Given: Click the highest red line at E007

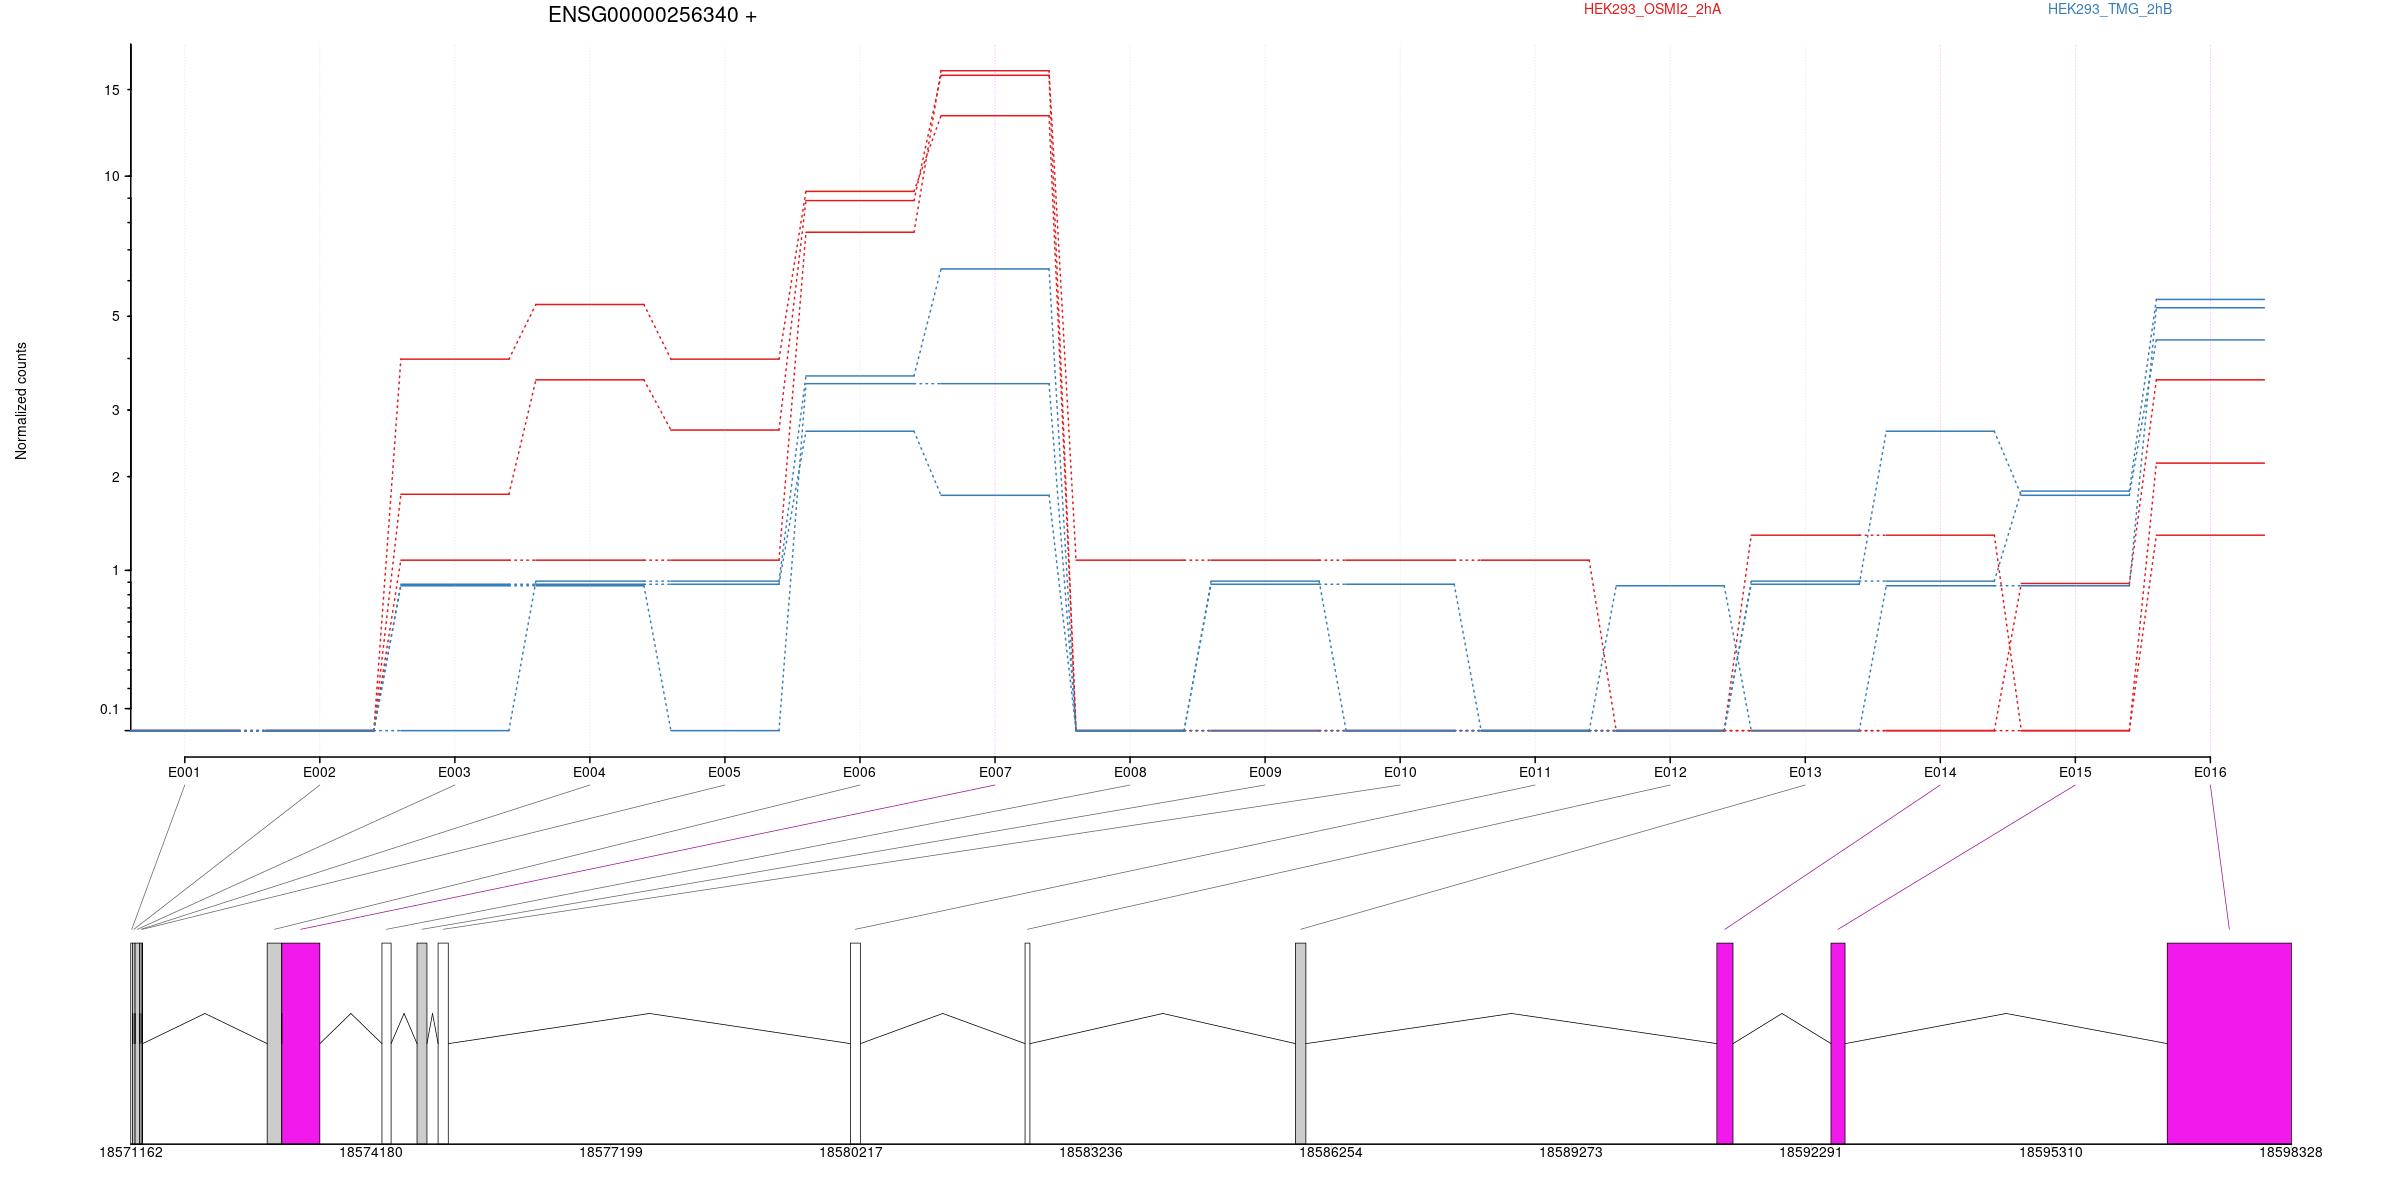Looking at the screenshot, I should click(x=994, y=71).
